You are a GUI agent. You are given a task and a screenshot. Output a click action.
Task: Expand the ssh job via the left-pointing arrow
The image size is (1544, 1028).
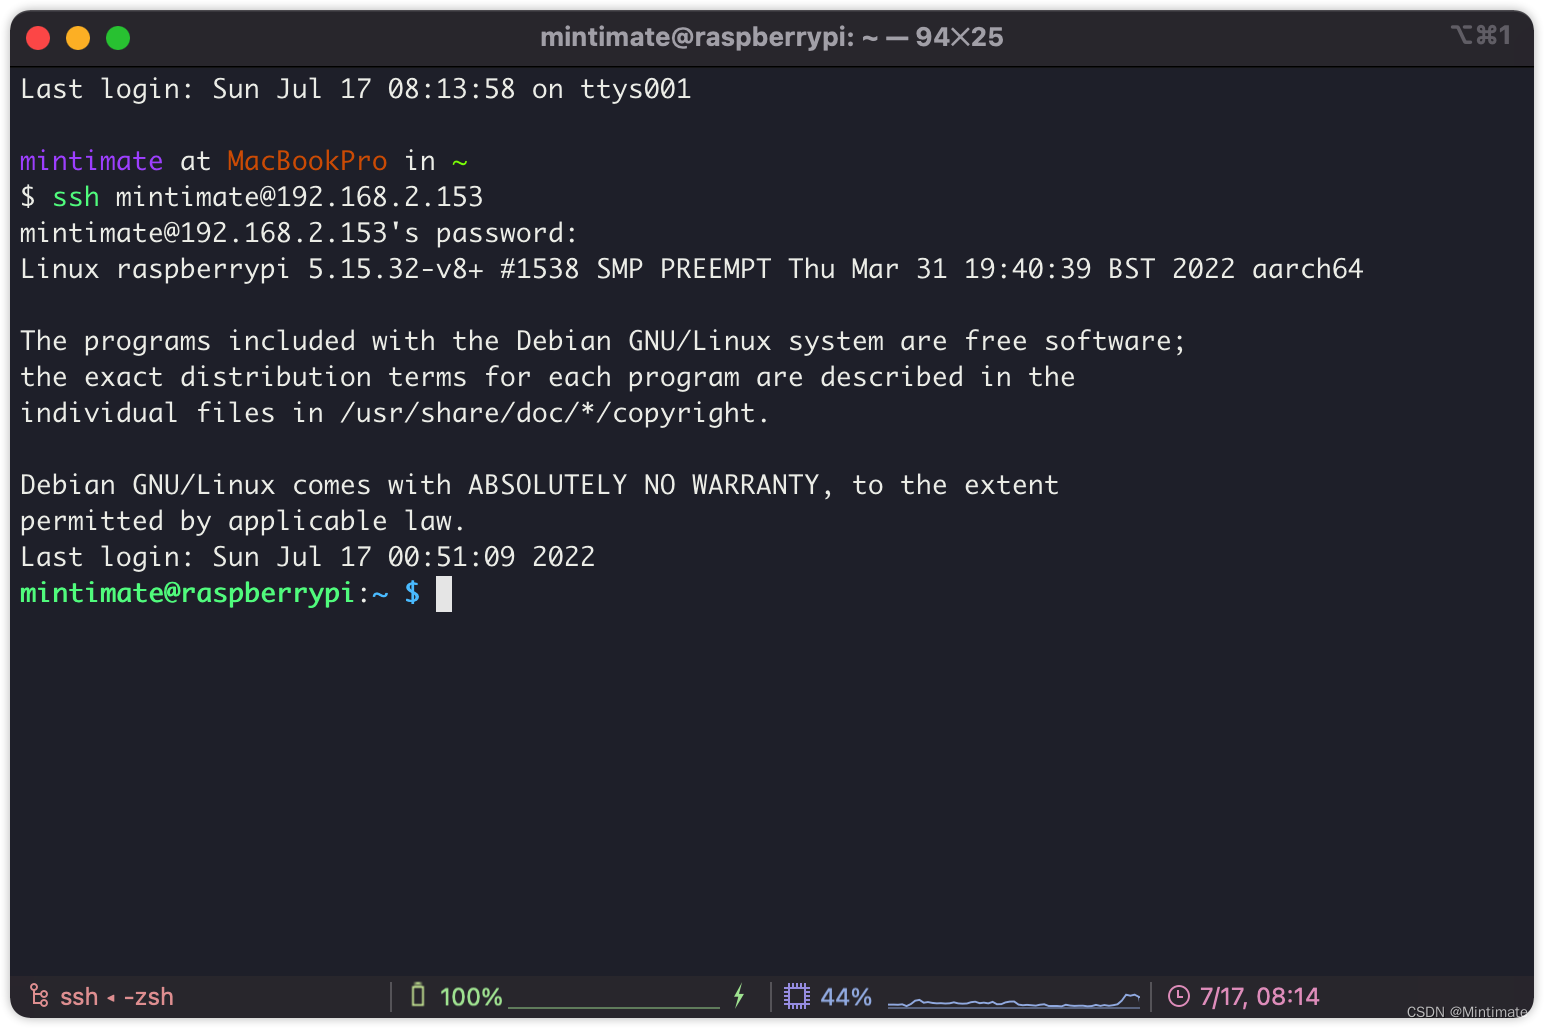tap(110, 997)
